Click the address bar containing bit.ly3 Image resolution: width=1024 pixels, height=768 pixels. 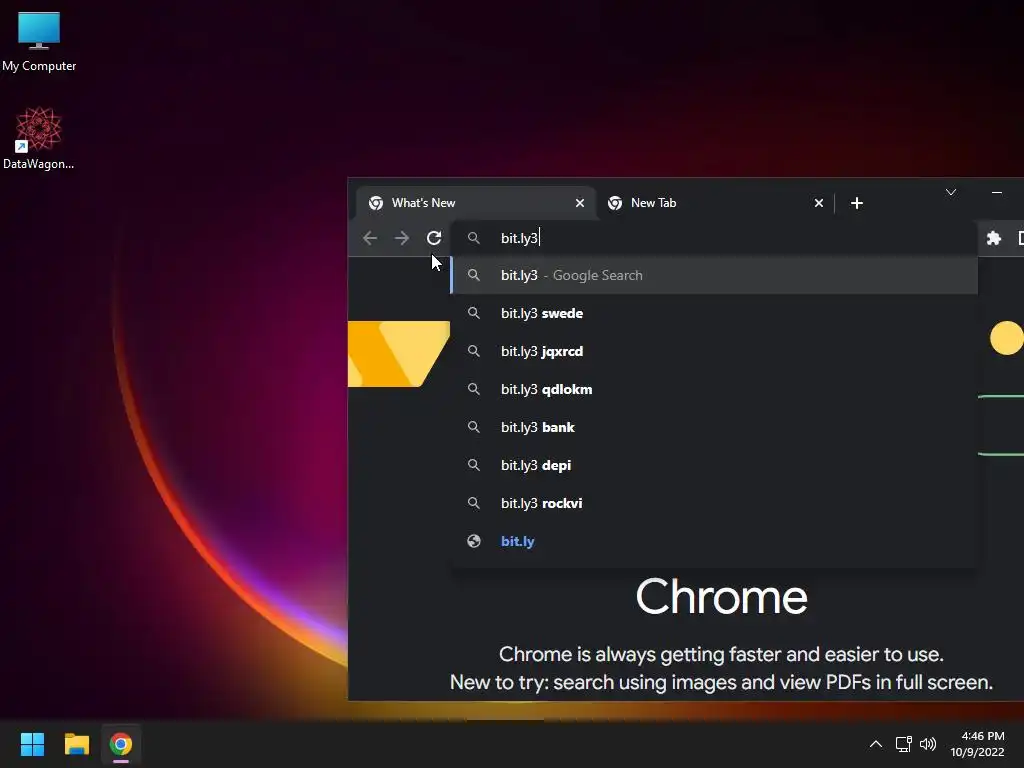click(714, 238)
